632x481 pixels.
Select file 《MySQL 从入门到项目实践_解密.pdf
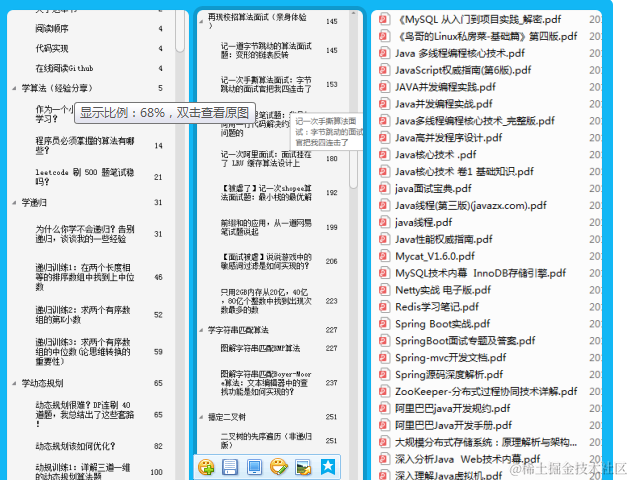pyautogui.click(x=480, y=19)
